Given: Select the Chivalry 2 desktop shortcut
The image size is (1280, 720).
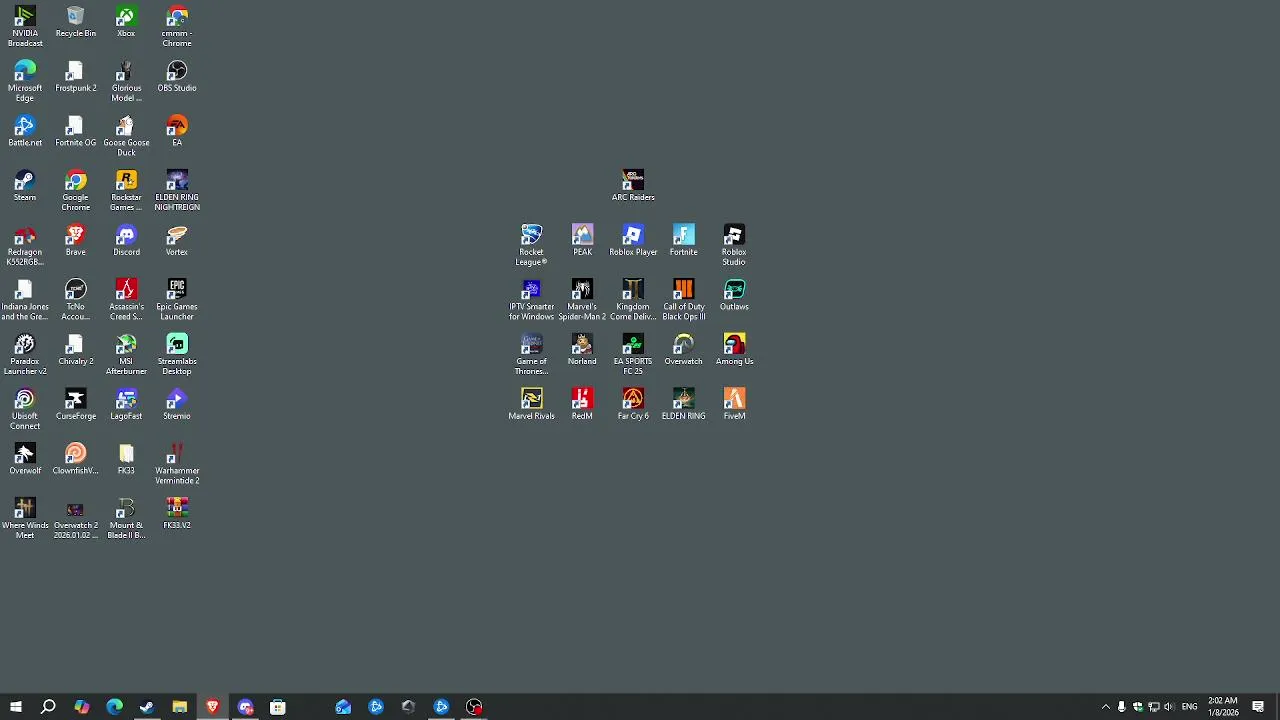Looking at the screenshot, I should [x=76, y=350].
